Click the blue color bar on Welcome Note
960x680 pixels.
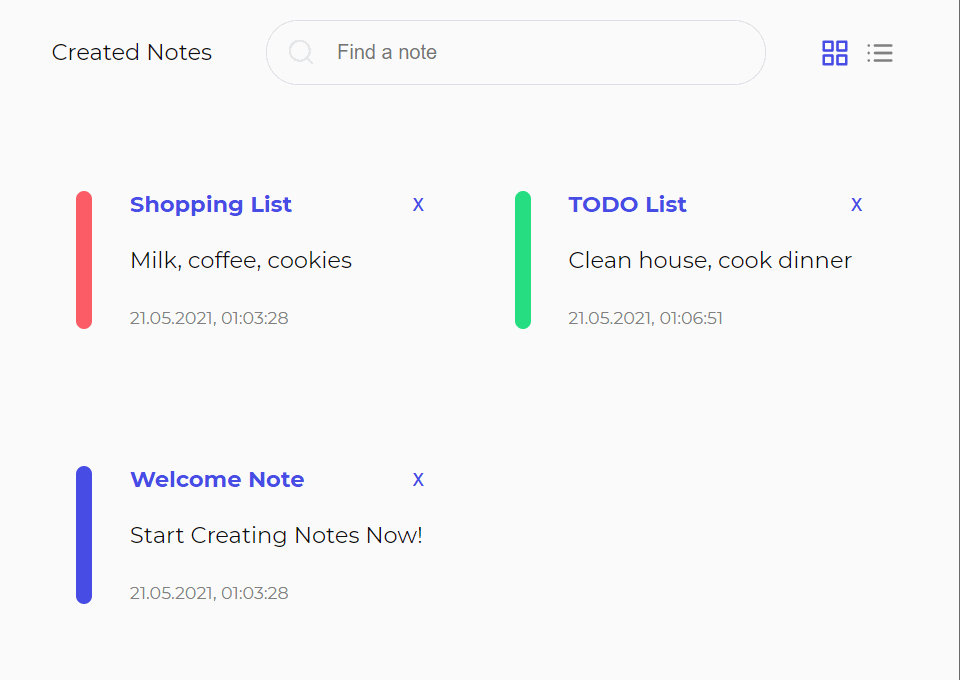[84, 535]
